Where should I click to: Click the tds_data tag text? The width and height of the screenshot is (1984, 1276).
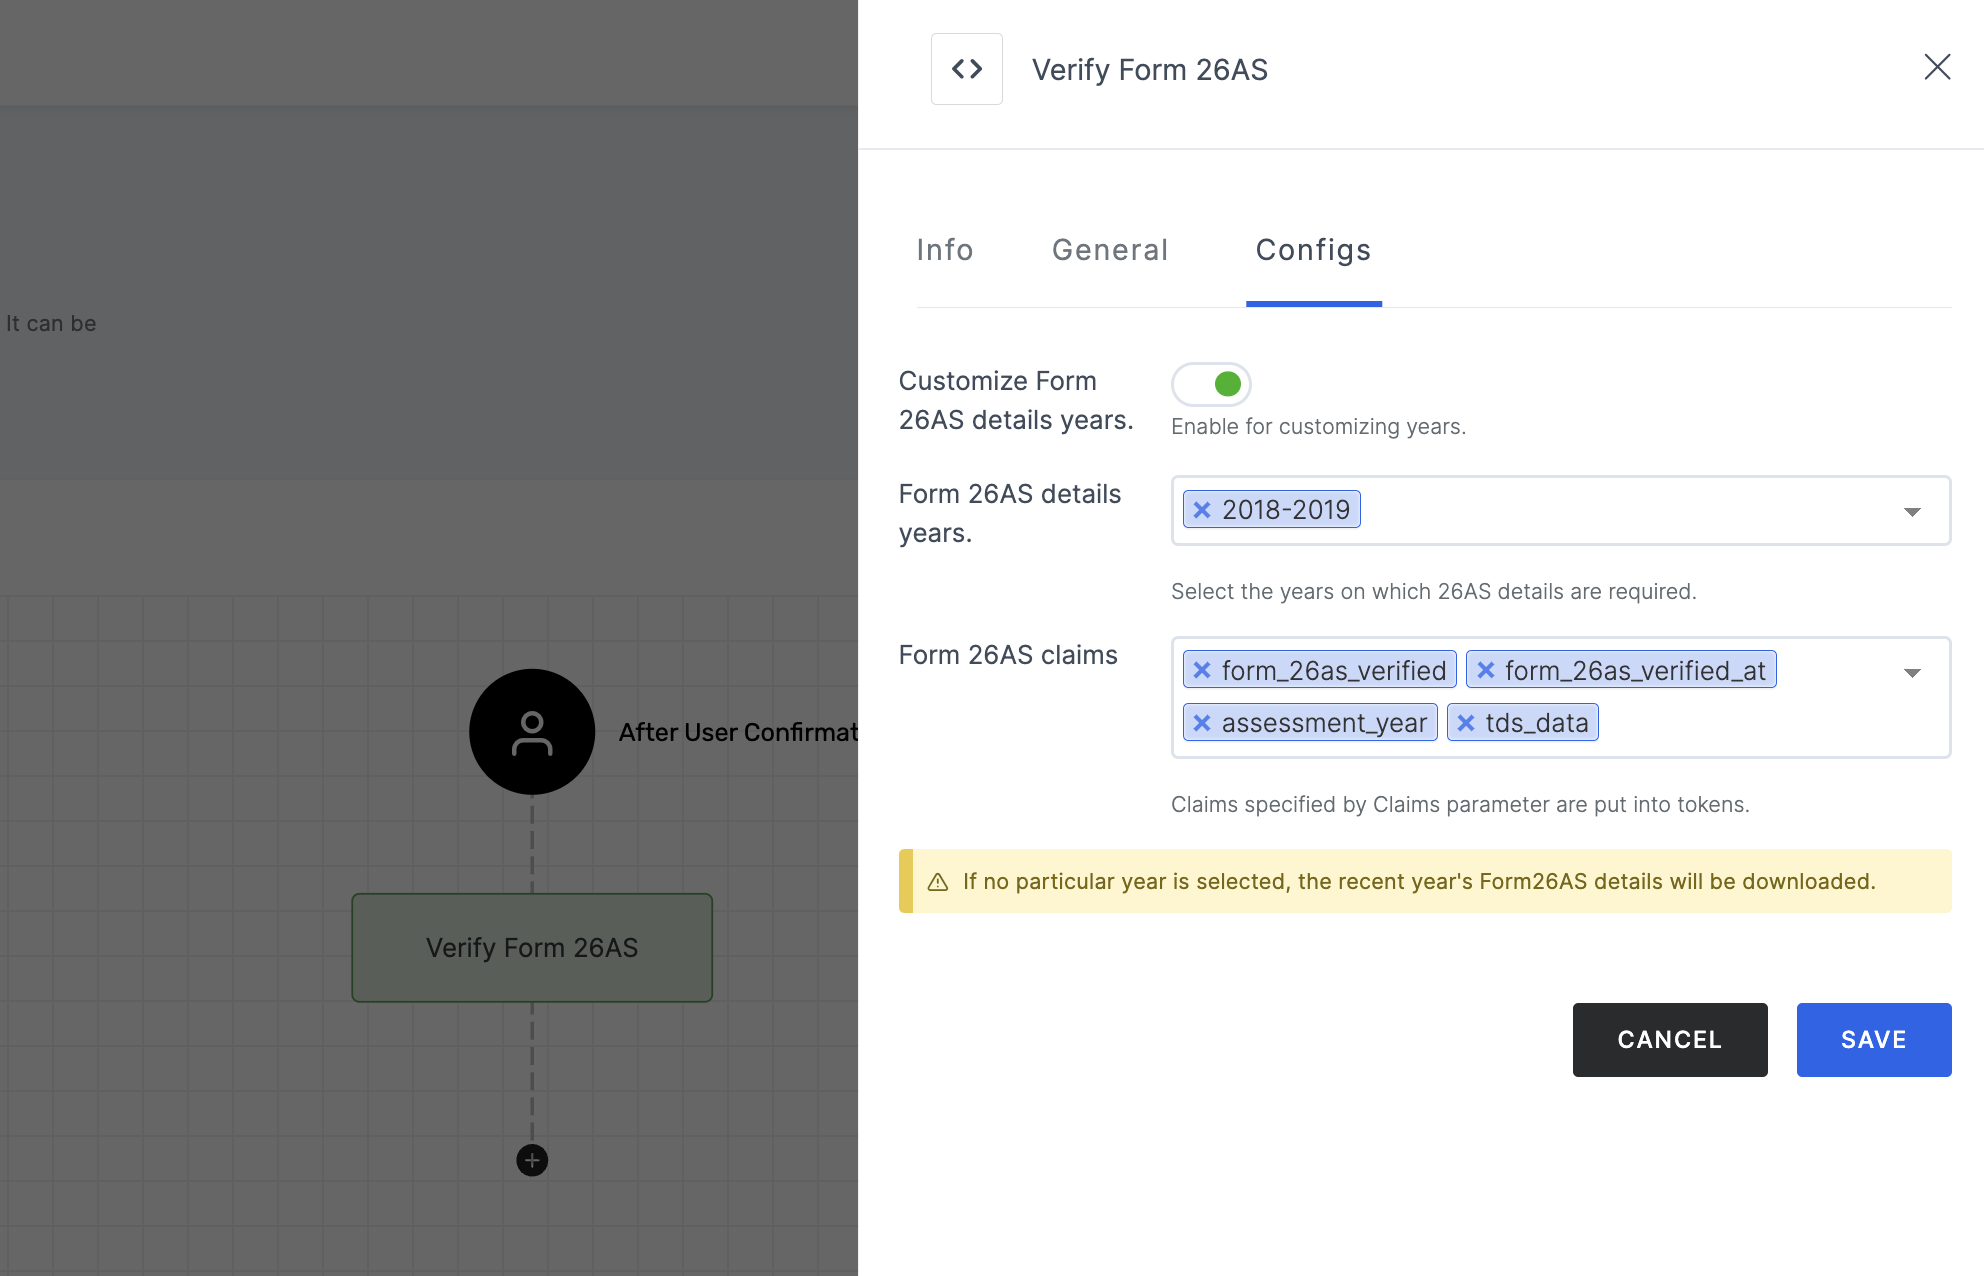1537,723
